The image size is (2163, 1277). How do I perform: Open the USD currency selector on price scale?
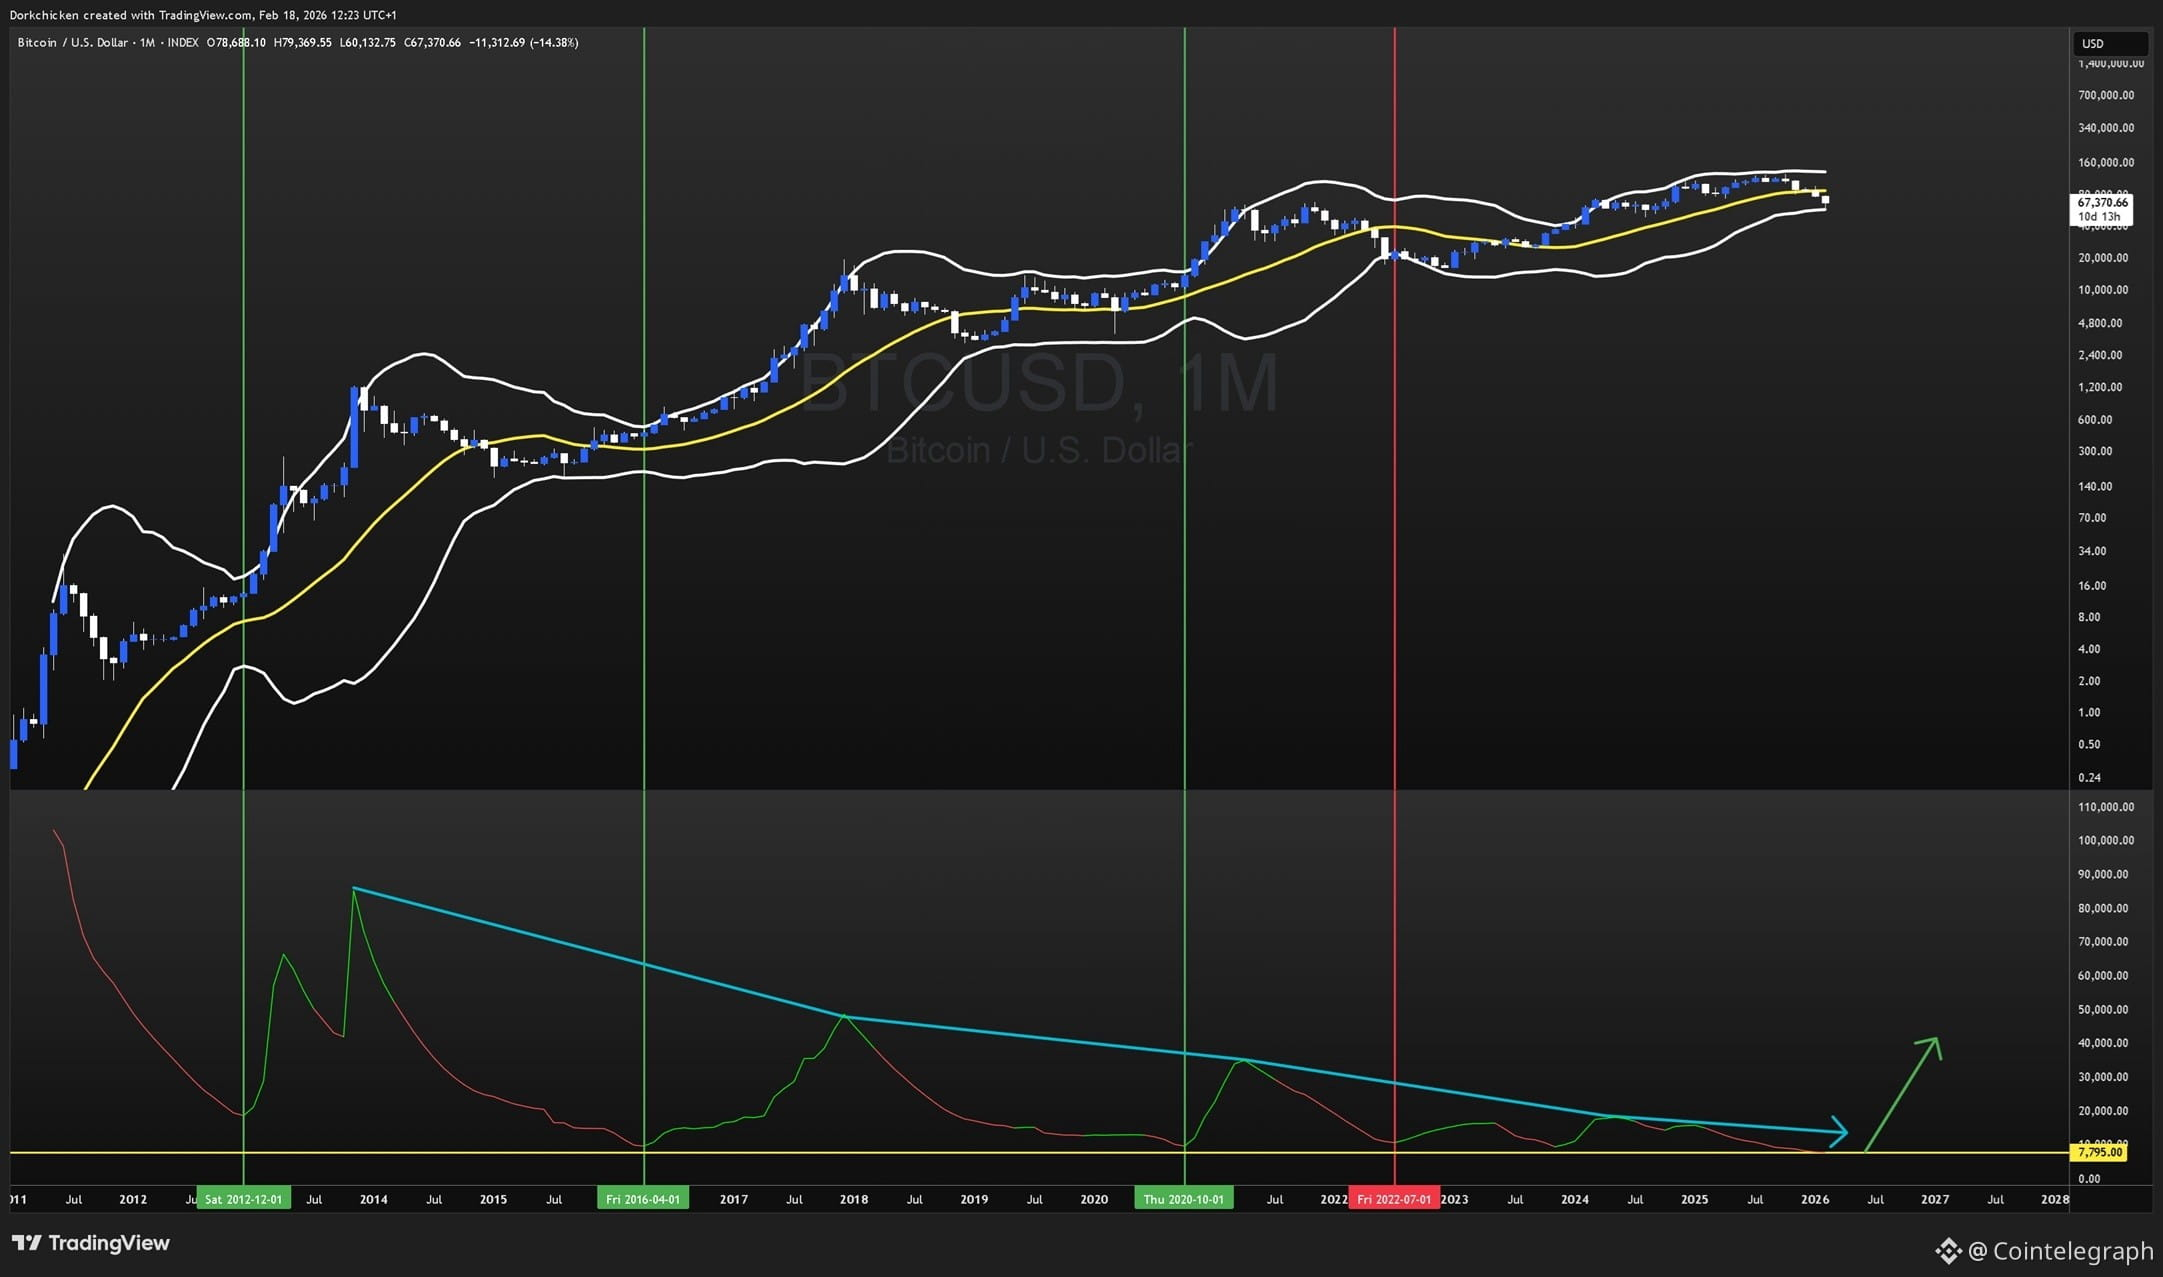pos(2109,43)
